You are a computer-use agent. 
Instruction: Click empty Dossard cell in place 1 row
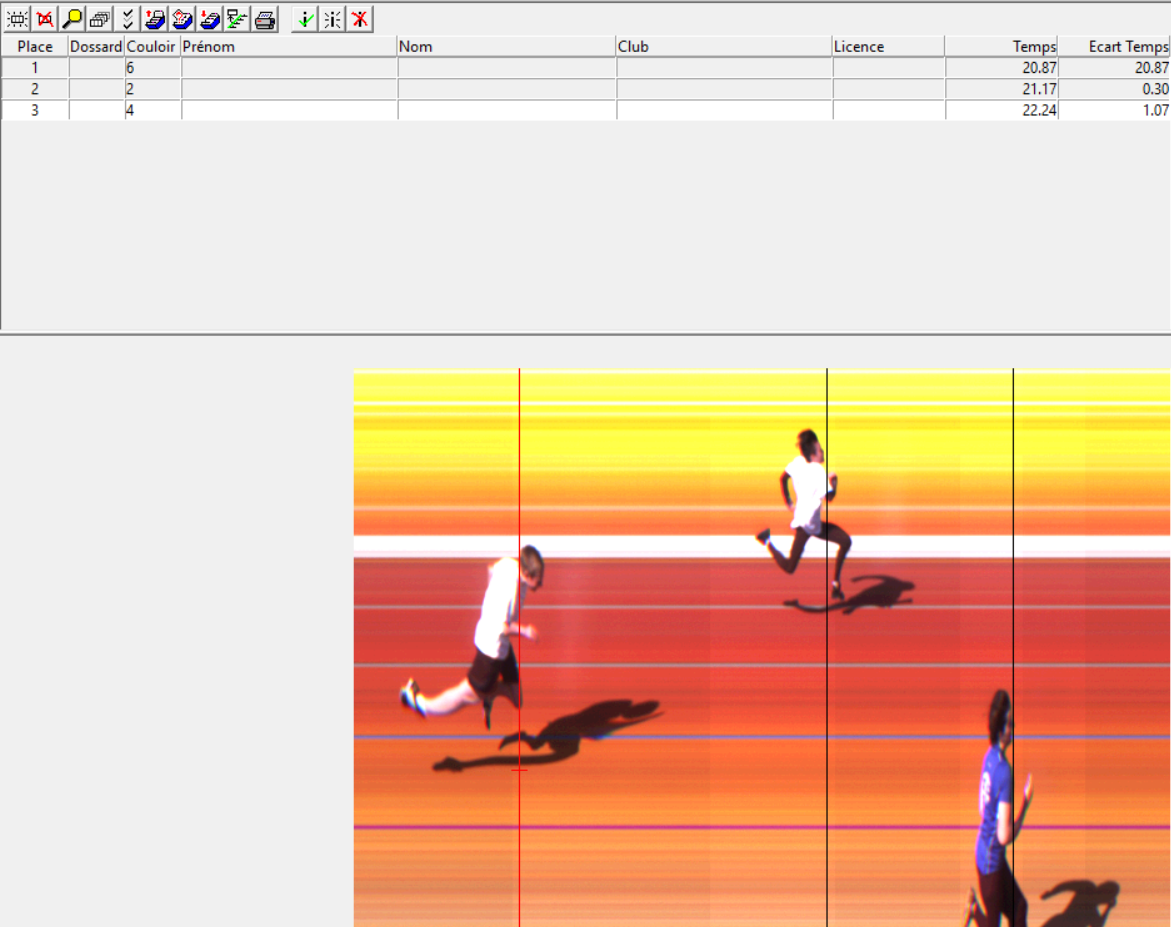tap(96, 68)
